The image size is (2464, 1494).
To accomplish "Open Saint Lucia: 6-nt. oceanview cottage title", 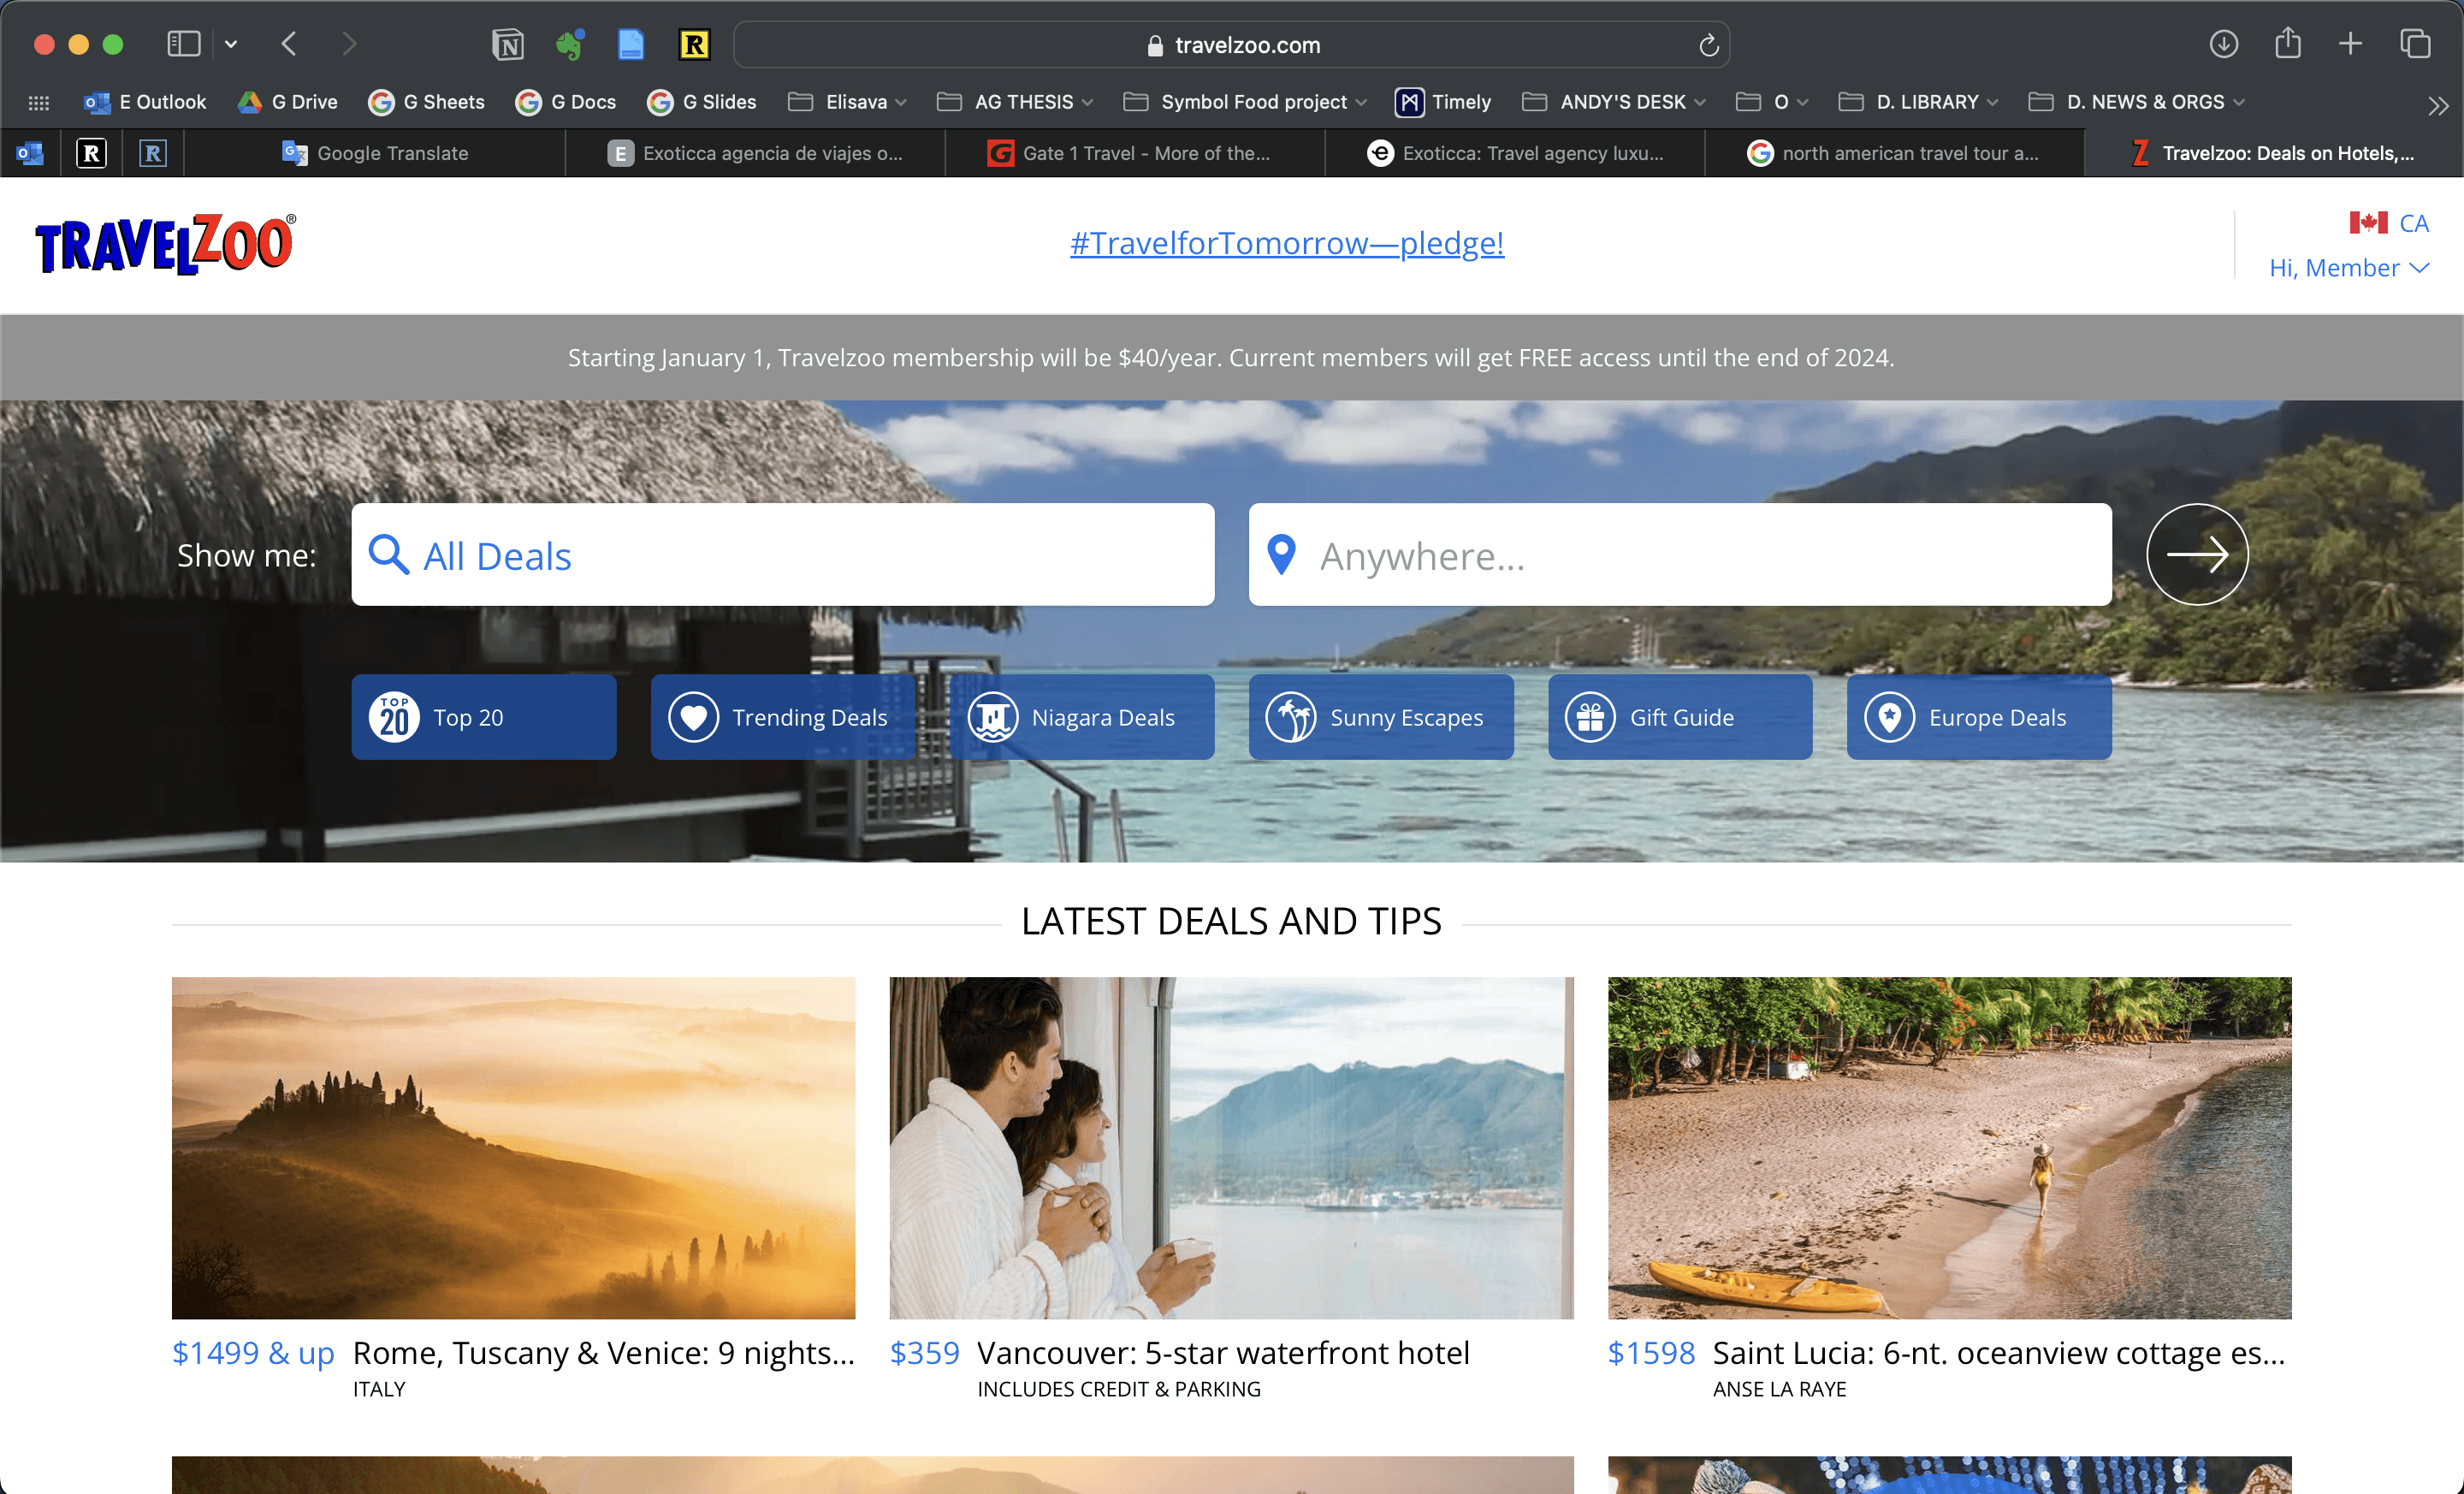I will (1999, 1352).
